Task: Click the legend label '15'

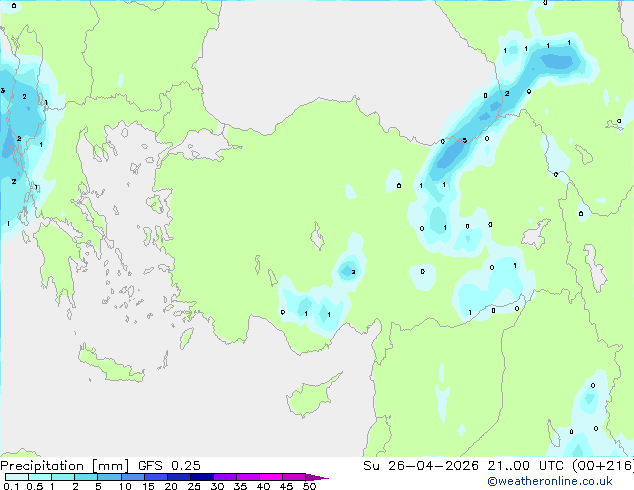Action: (148, 486)
